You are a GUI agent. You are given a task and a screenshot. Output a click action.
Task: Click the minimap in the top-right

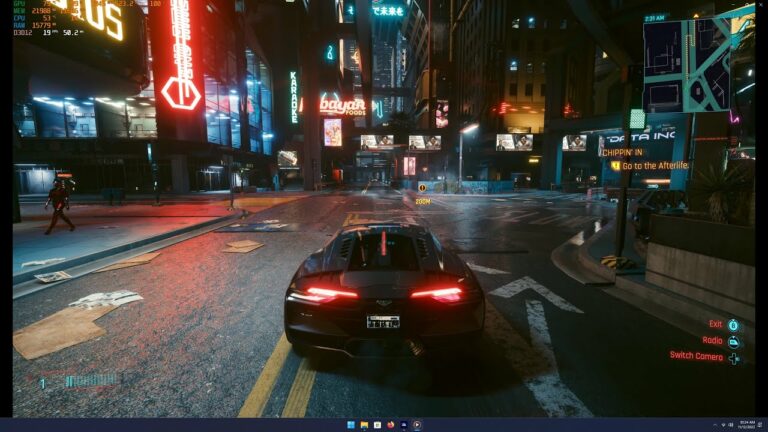point(687,67)
